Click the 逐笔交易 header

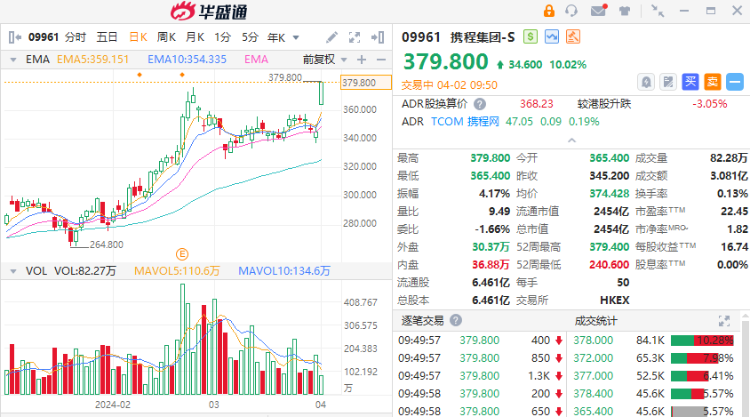tap(422, 320)
